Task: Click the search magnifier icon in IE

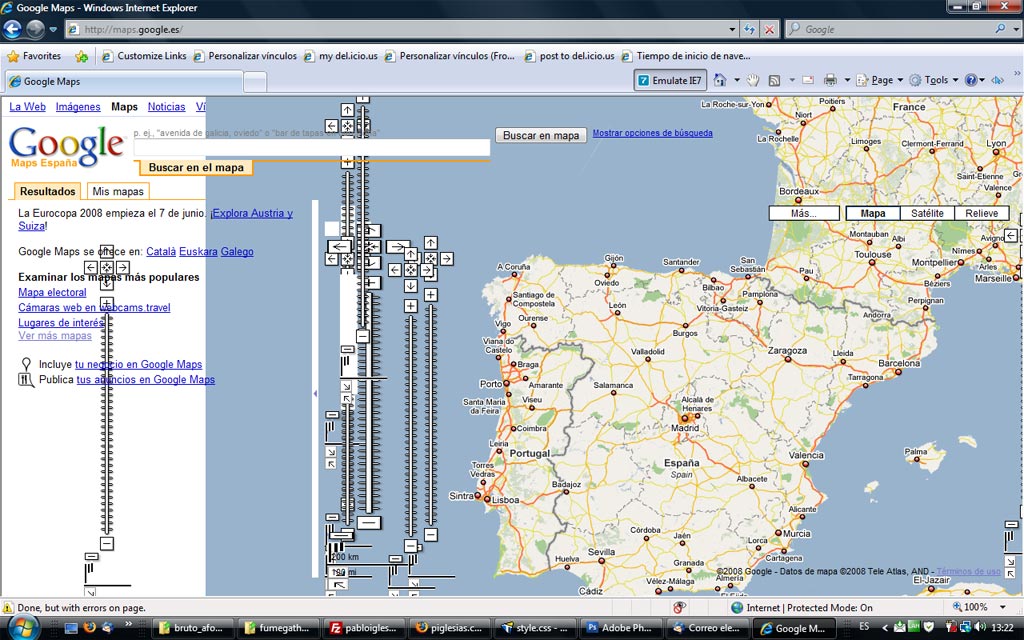Action: tap(1000, 29)
